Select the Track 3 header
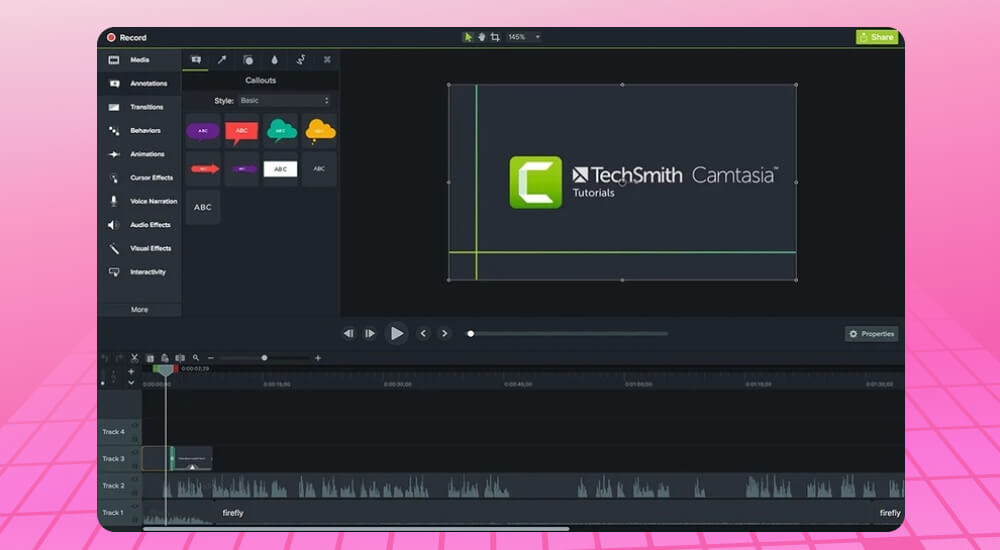Screen dimensions: 1000x550 120,459
